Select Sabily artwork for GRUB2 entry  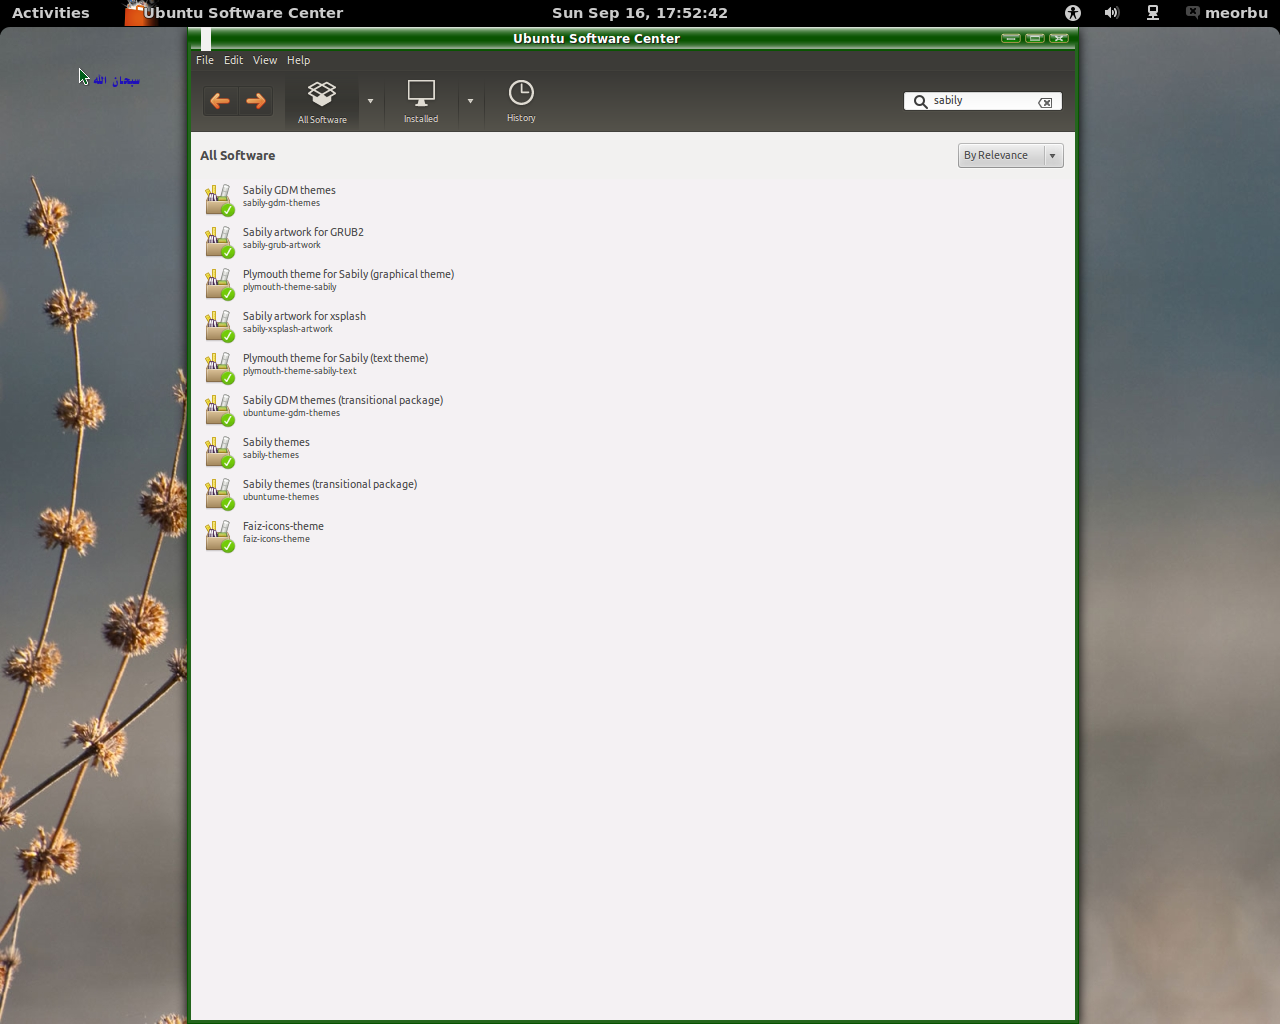click(x=631, y=241)
